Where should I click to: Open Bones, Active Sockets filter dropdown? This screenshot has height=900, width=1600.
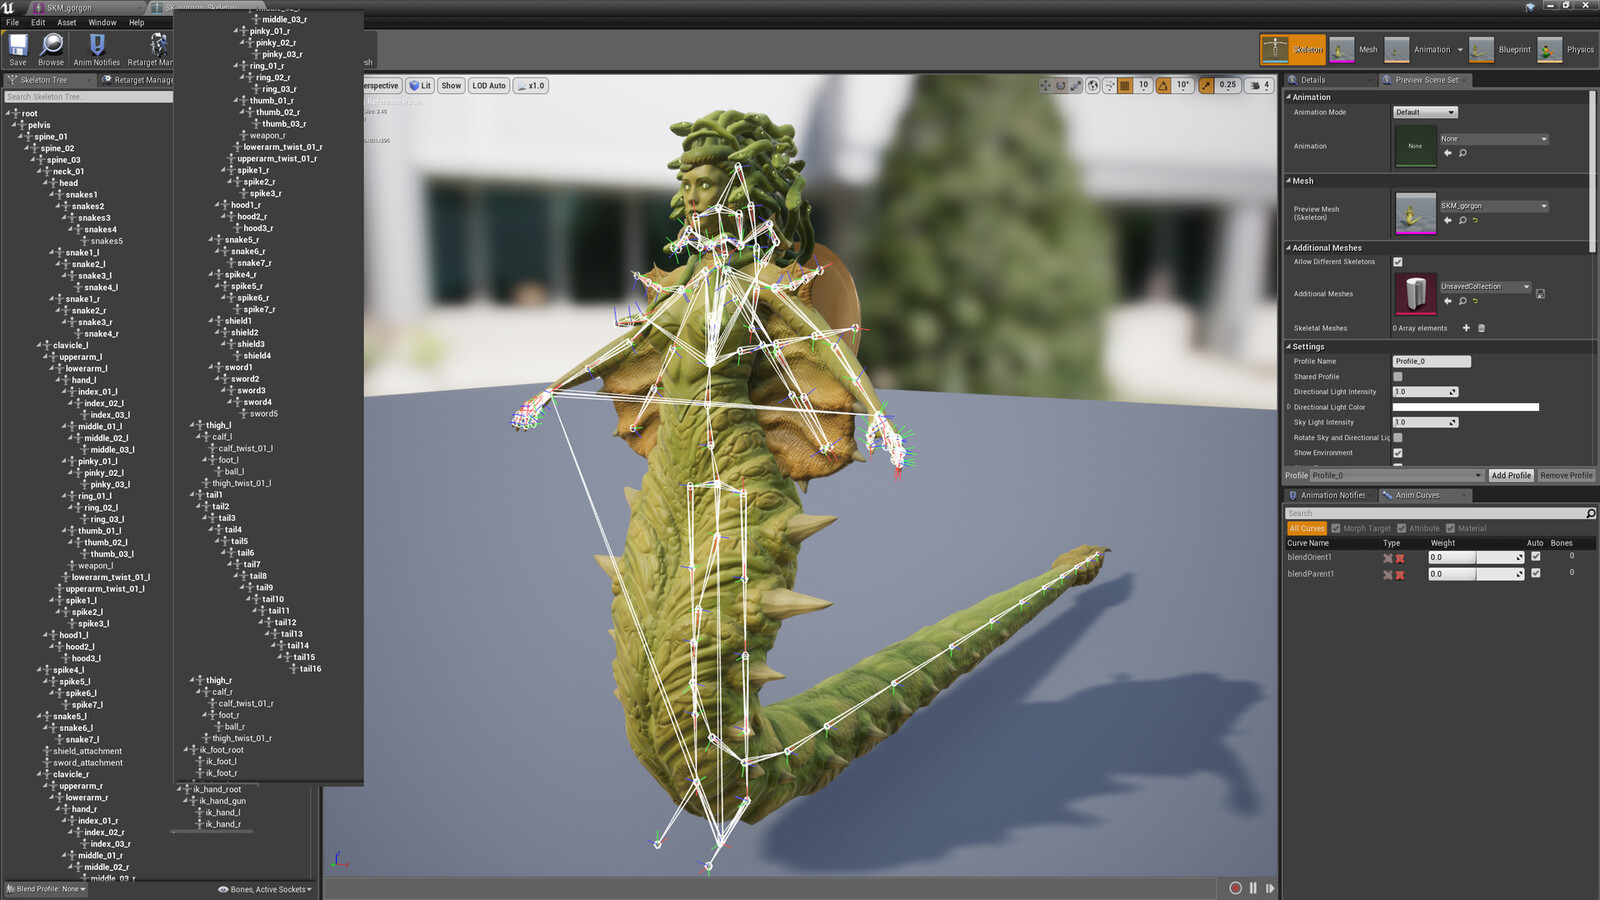[x=265, y=889]
